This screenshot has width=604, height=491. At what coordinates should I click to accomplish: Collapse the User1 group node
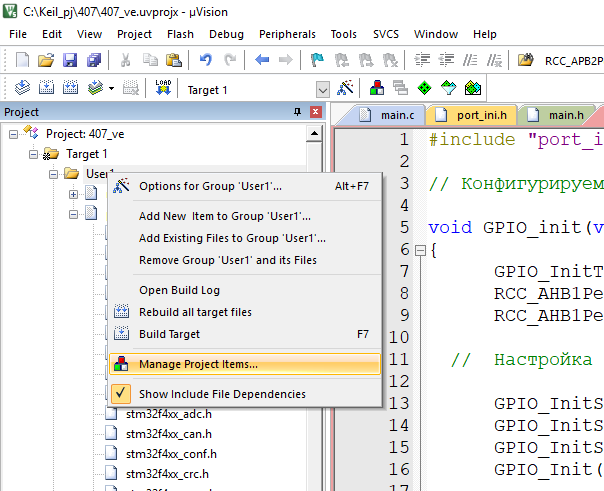pos(54,174)
